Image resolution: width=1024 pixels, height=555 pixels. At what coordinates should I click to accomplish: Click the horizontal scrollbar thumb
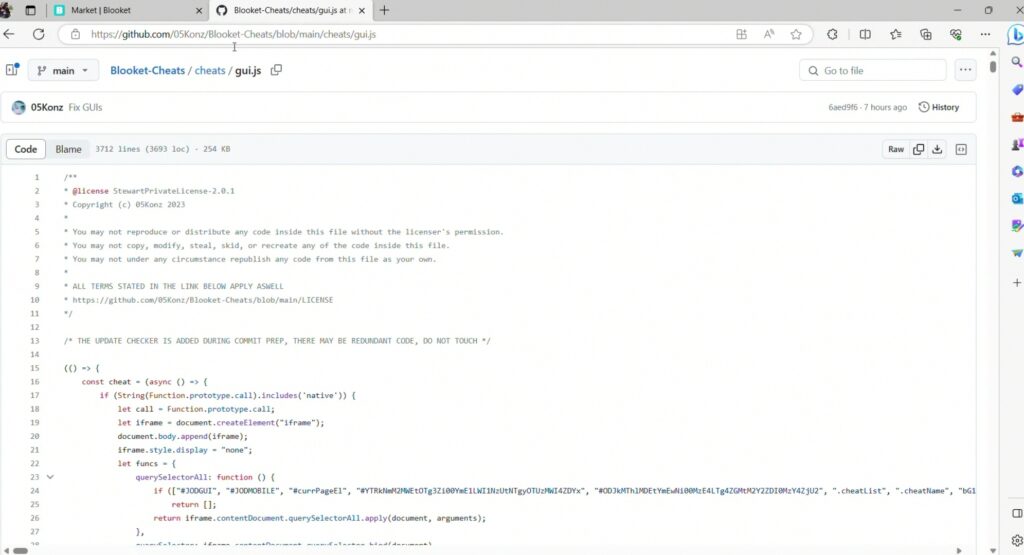click(20, 550)
